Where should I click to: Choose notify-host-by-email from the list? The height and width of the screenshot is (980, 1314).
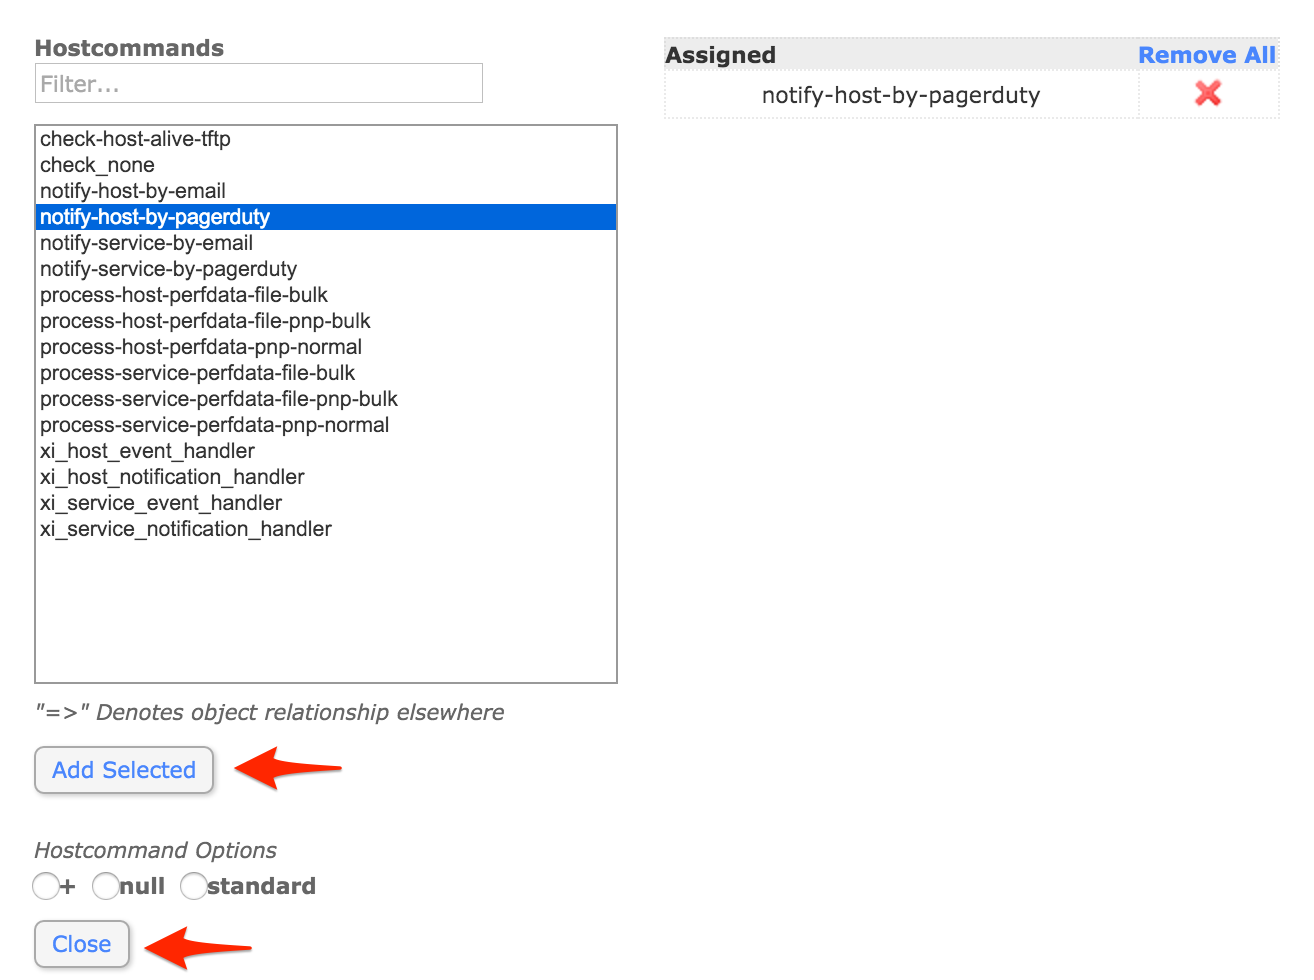[x=133, y=191]
